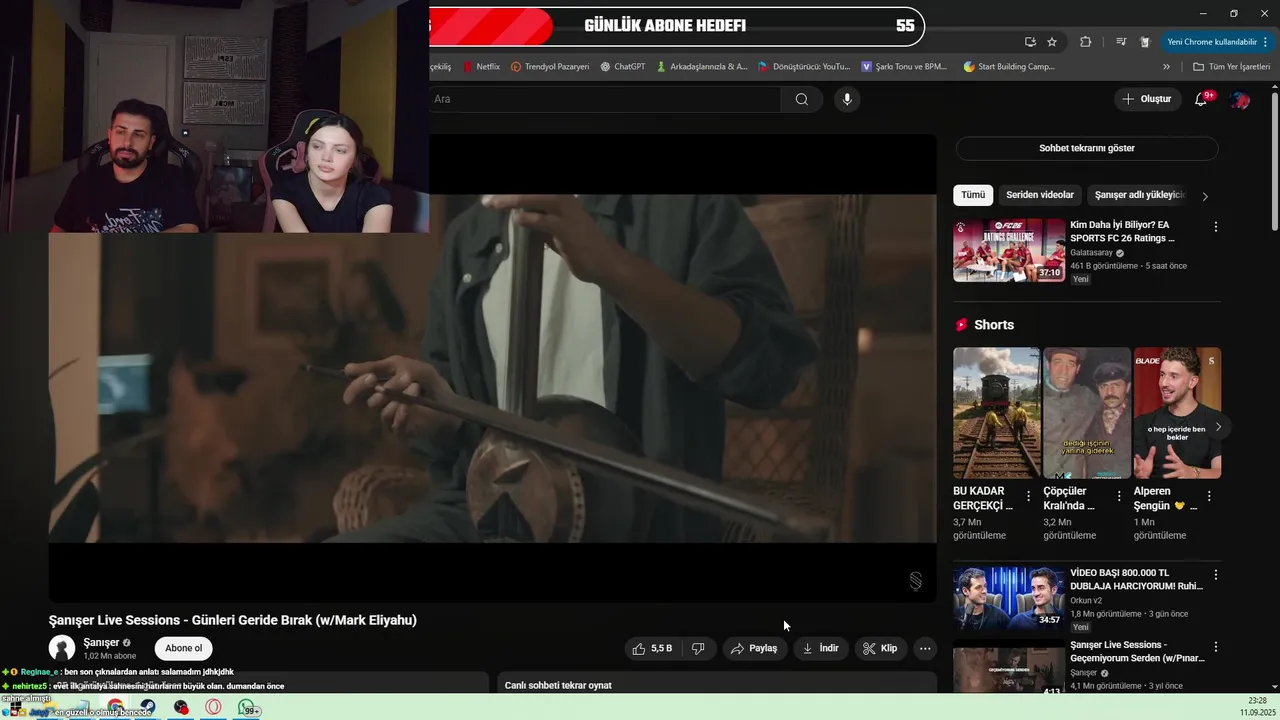Image resolution: width=1280 pixels, height=720 pixels.
Task: Open the Çöpçüler Kralı'nda short thumbnail
Action: pos(1087,413)
